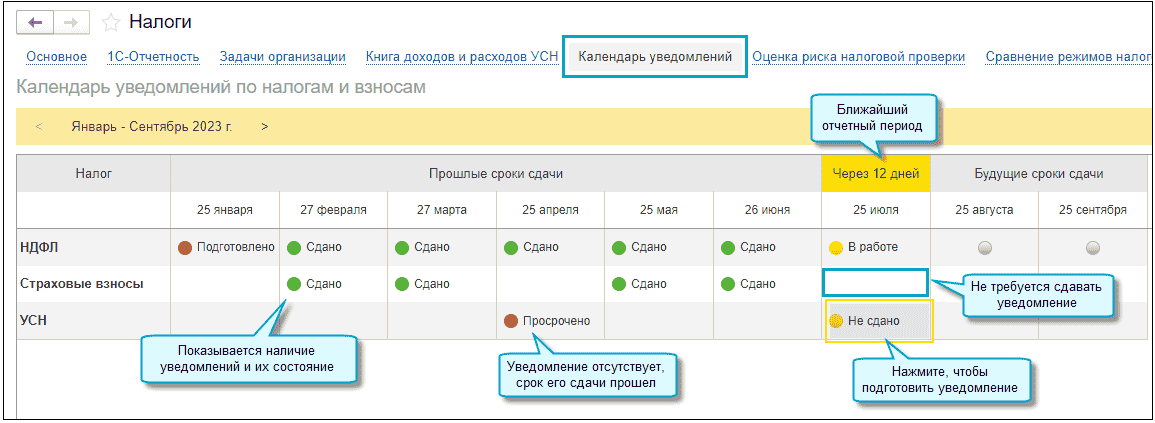Open Страховые взносы Сдано for 27 марта
Screen dimensions: 1155x423
[x=442, y=284]
